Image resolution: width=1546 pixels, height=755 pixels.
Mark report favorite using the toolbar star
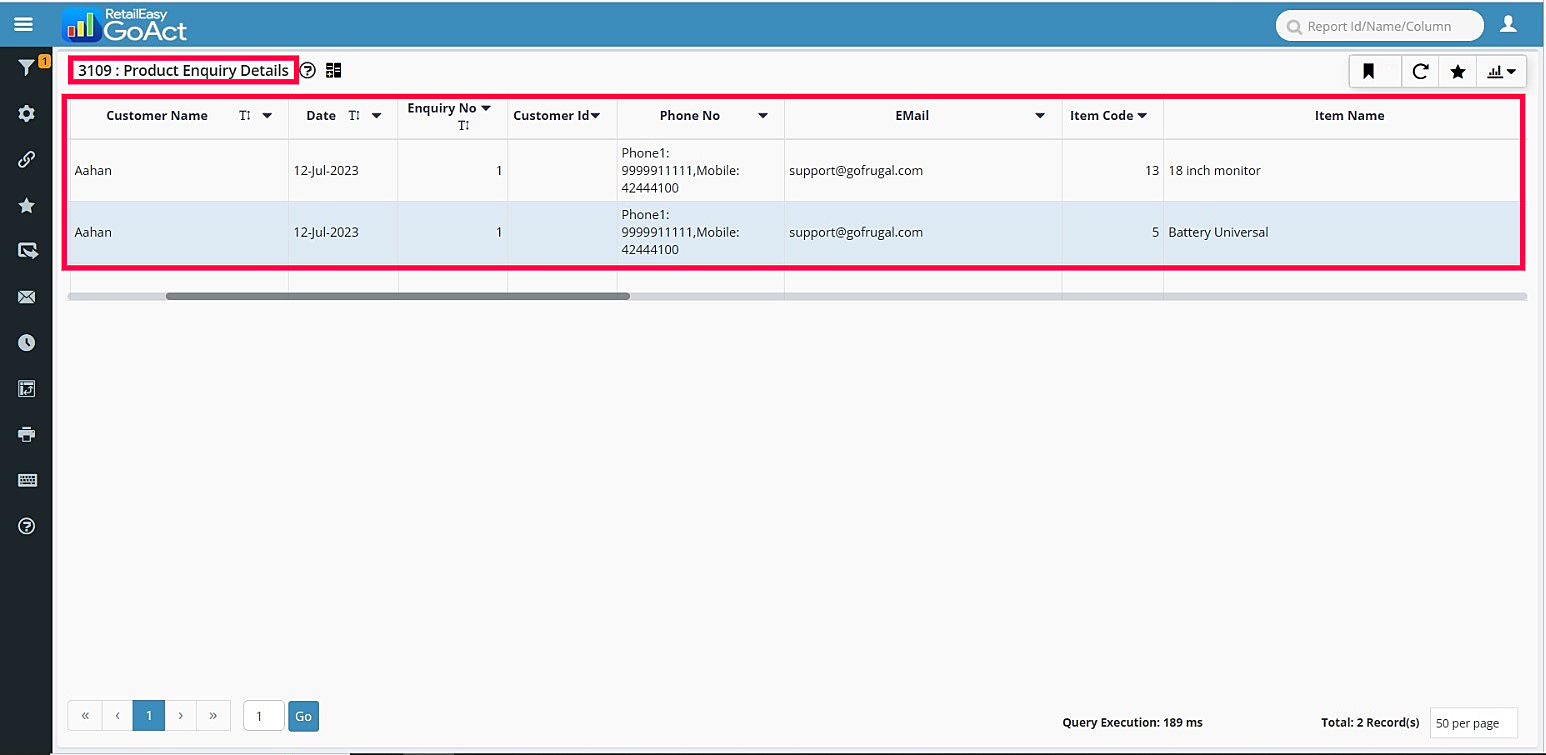click(x=1458, y=71)
